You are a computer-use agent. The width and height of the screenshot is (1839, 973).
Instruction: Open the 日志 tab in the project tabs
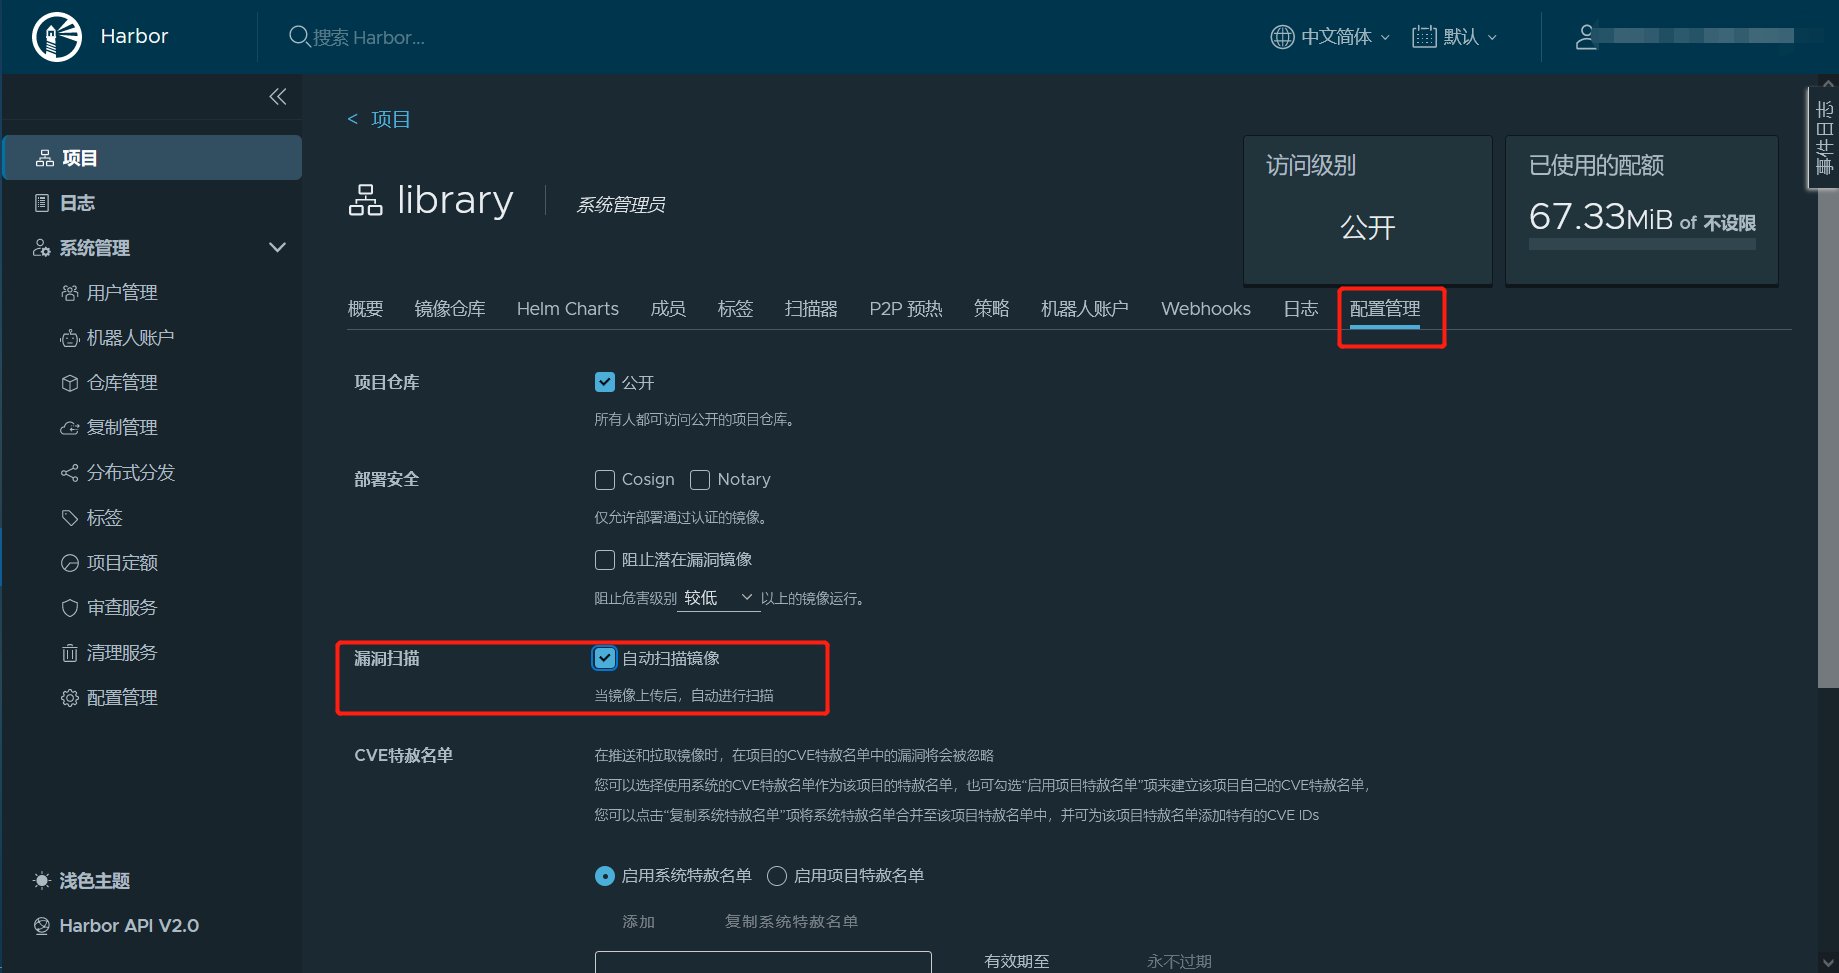pyautogui.click(x=1301, y=309)
